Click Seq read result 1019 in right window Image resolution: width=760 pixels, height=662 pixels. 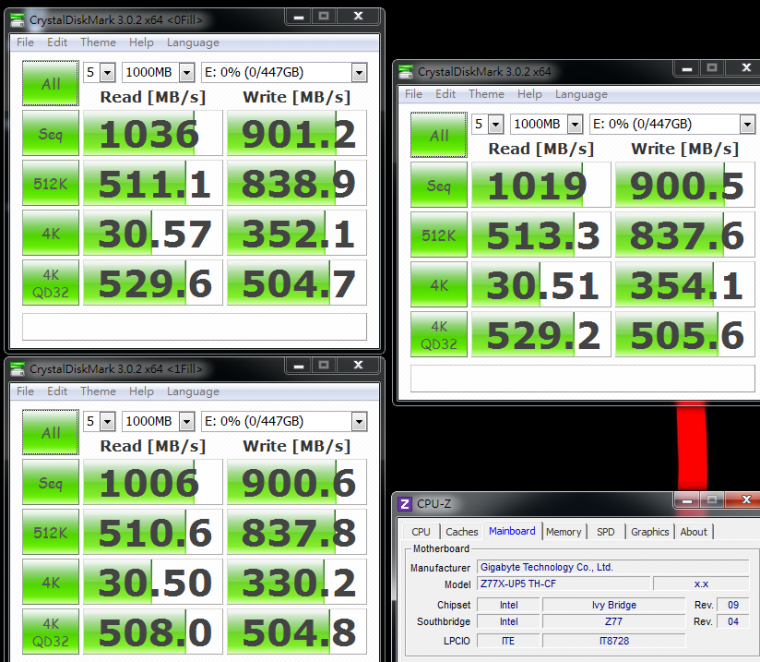[x=541, y=185]
